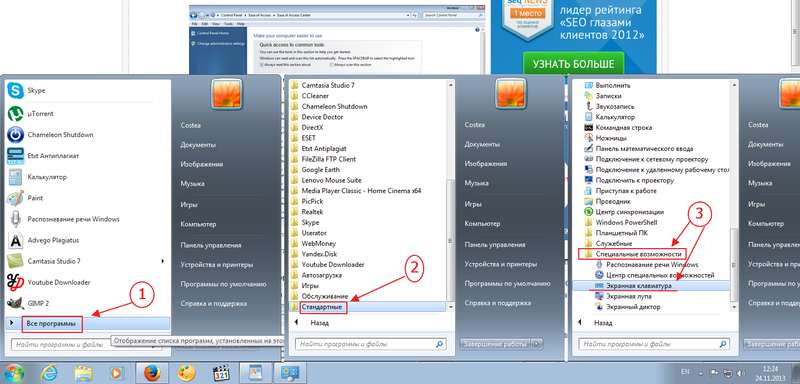Expand the Все программы list
Image resolution: width=800 pixels, height=384 pixels.
(52, 323)
